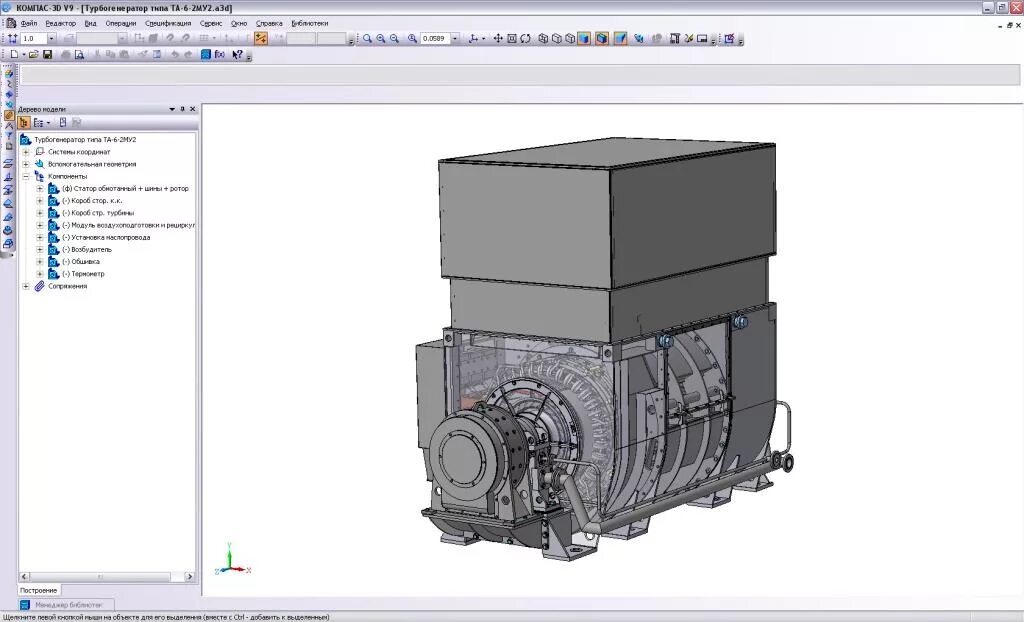Open the Операции menu
The image size is (1024, 622).
point(121,24)
